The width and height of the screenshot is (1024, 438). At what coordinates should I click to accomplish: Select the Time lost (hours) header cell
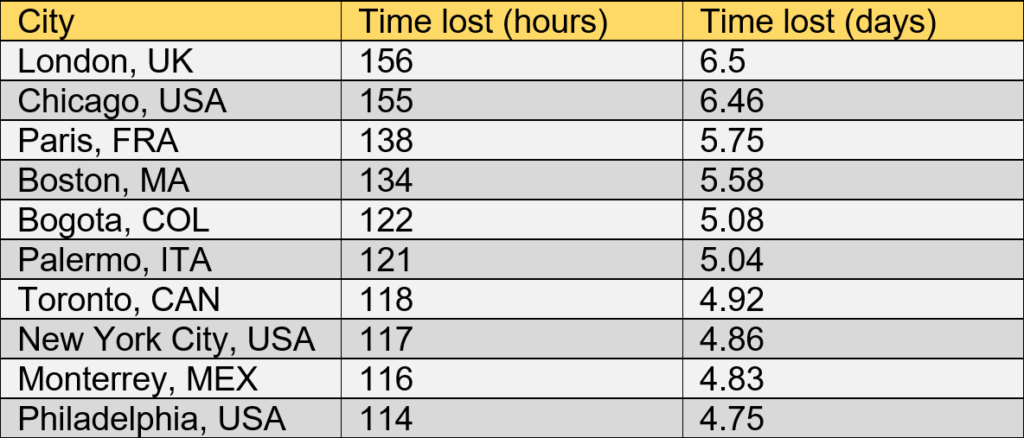click(x=483, y=21)
